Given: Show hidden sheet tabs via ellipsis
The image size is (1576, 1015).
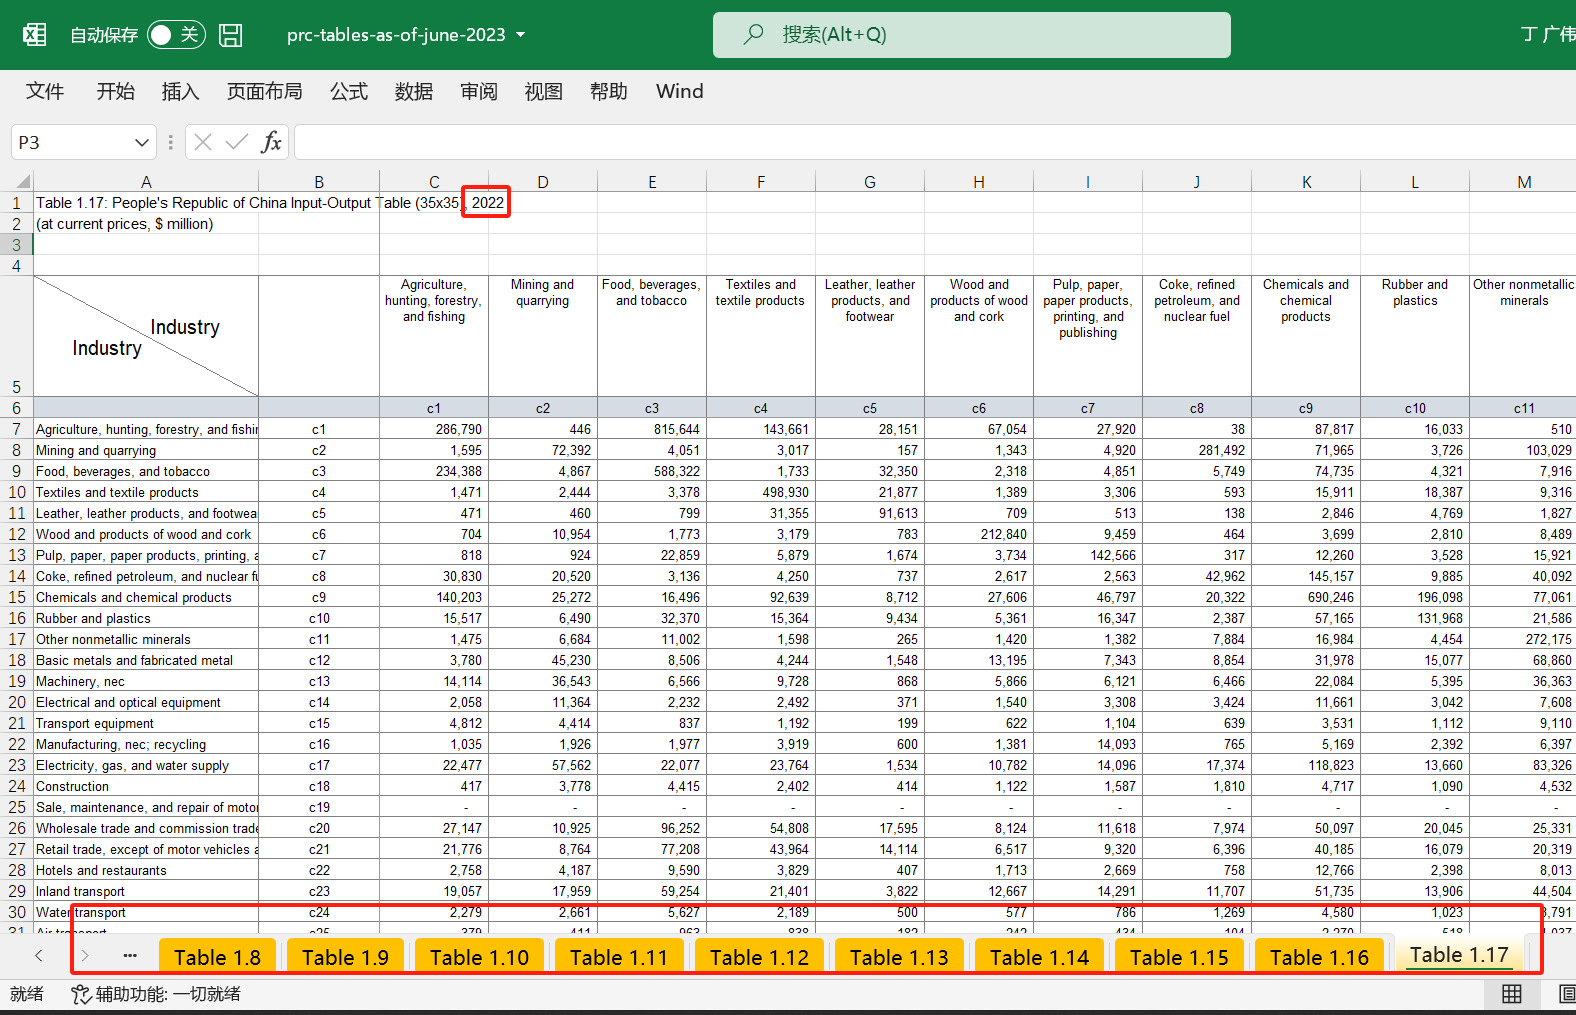Looking at the screenshot, I should click(130, 955).
